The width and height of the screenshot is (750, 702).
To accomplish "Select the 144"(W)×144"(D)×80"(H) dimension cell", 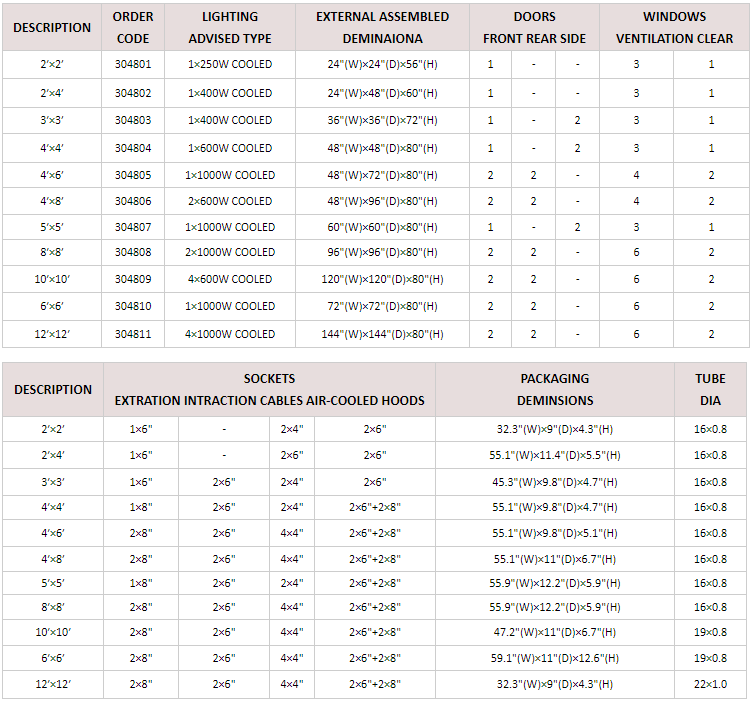I will click(x=382, y=334).
